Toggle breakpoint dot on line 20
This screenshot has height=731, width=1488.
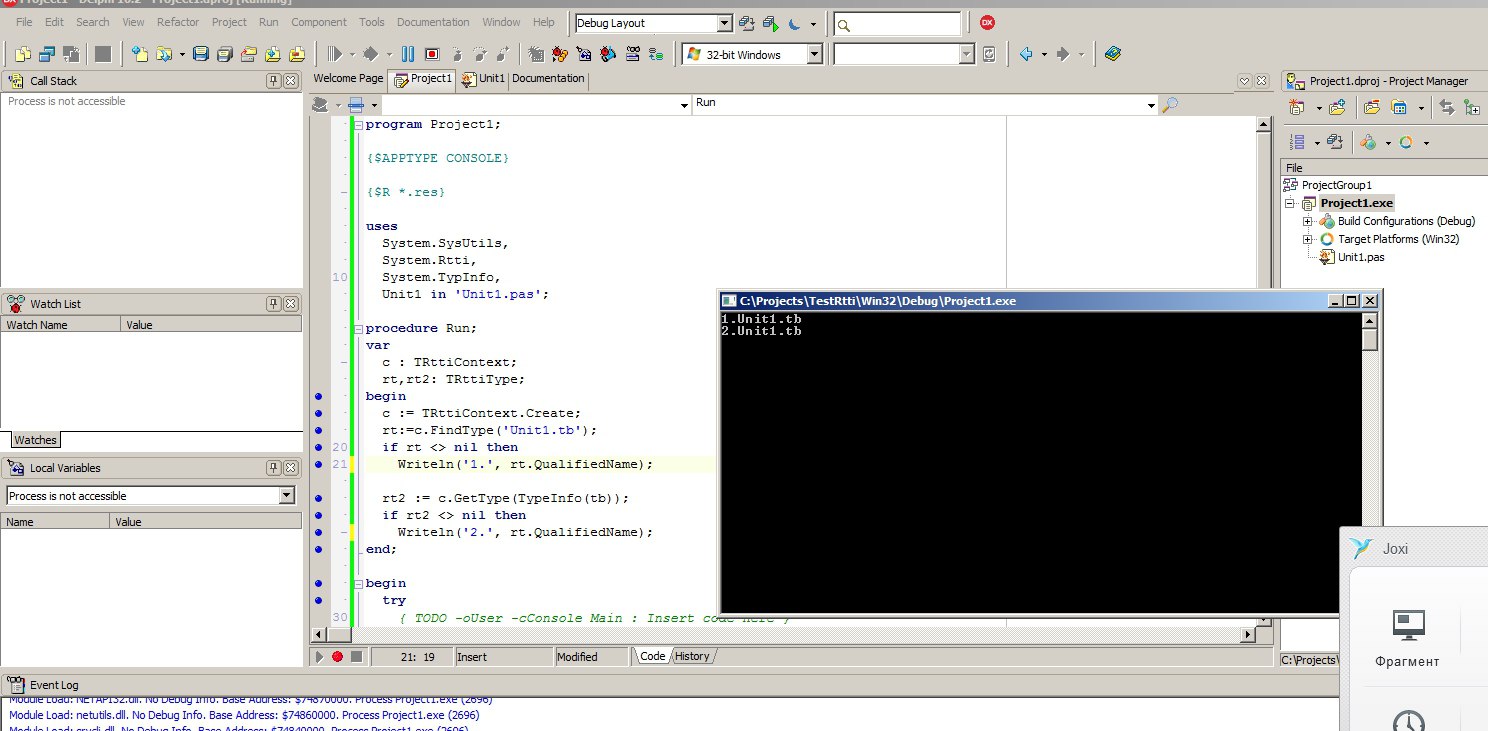pyautogui.click(x=318, y=447)
